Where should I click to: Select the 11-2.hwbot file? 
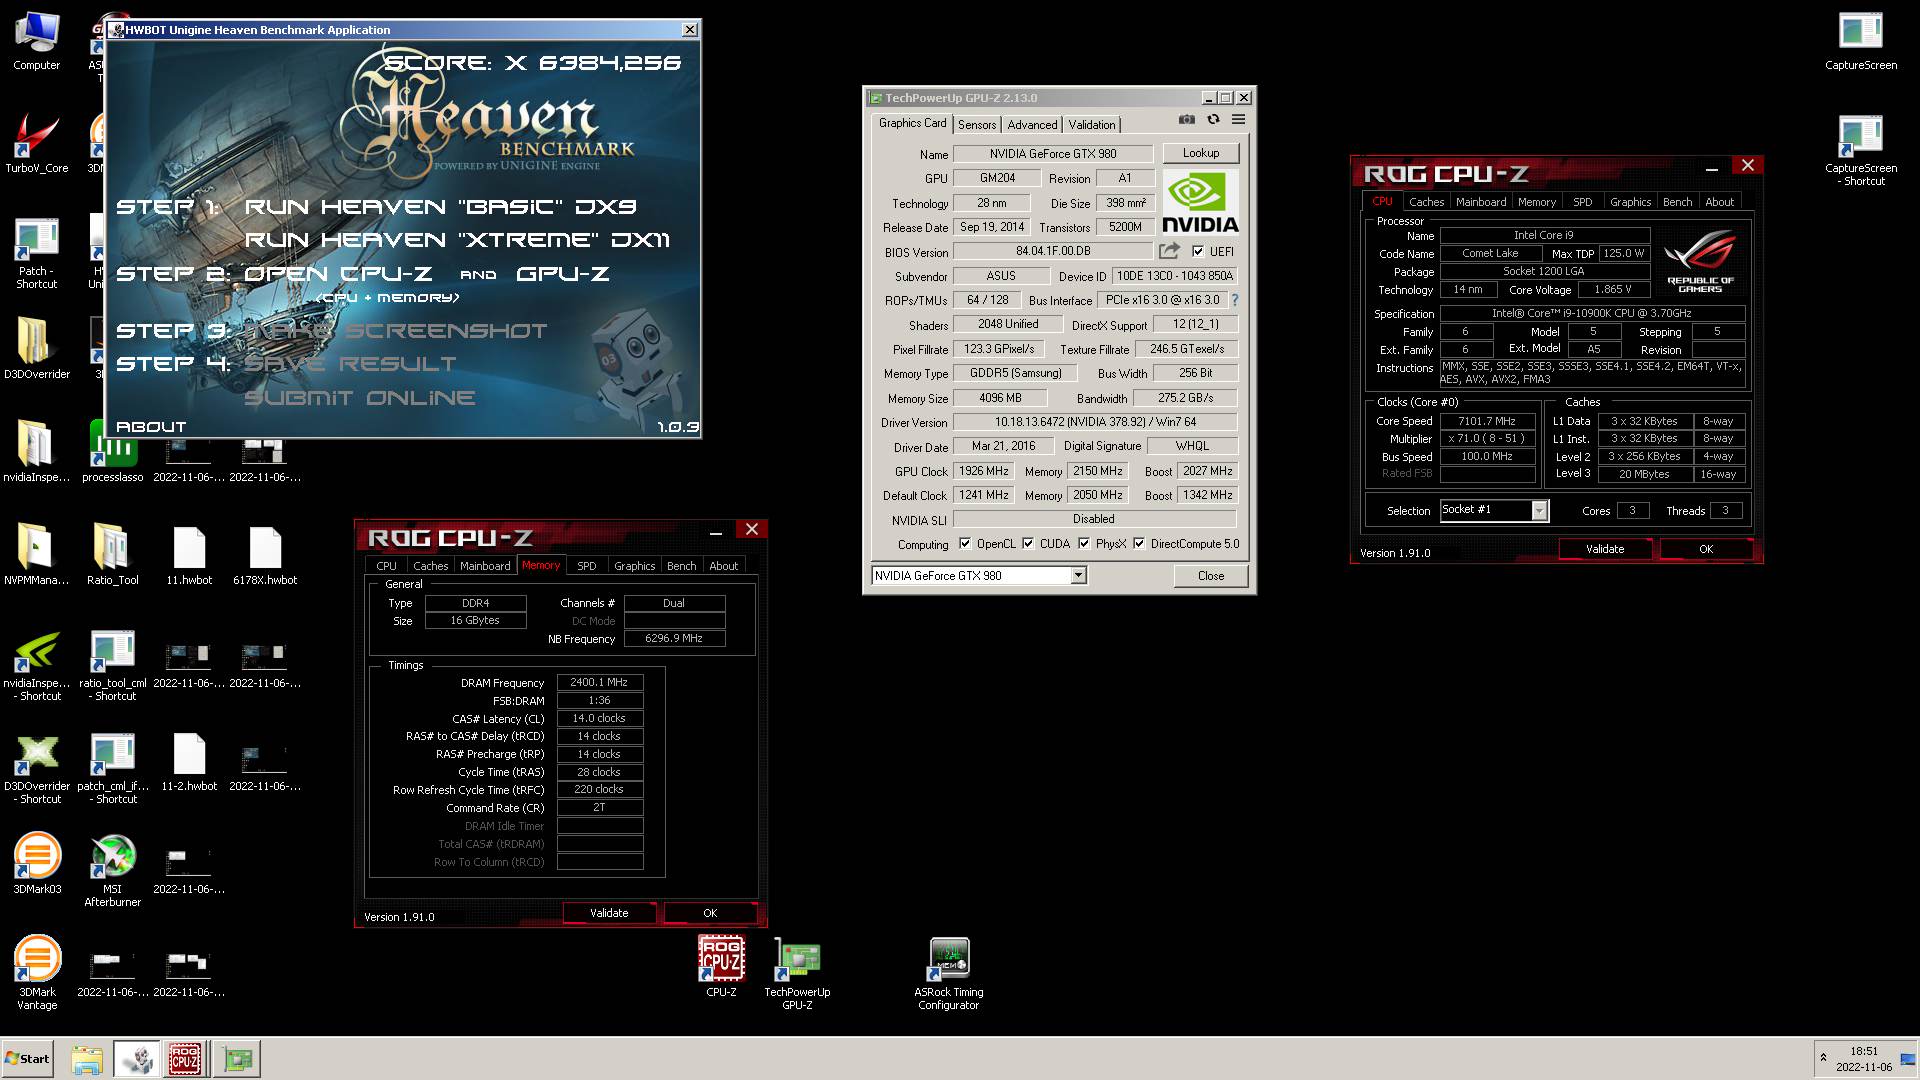pyautogui.click(x=189, y=762)
